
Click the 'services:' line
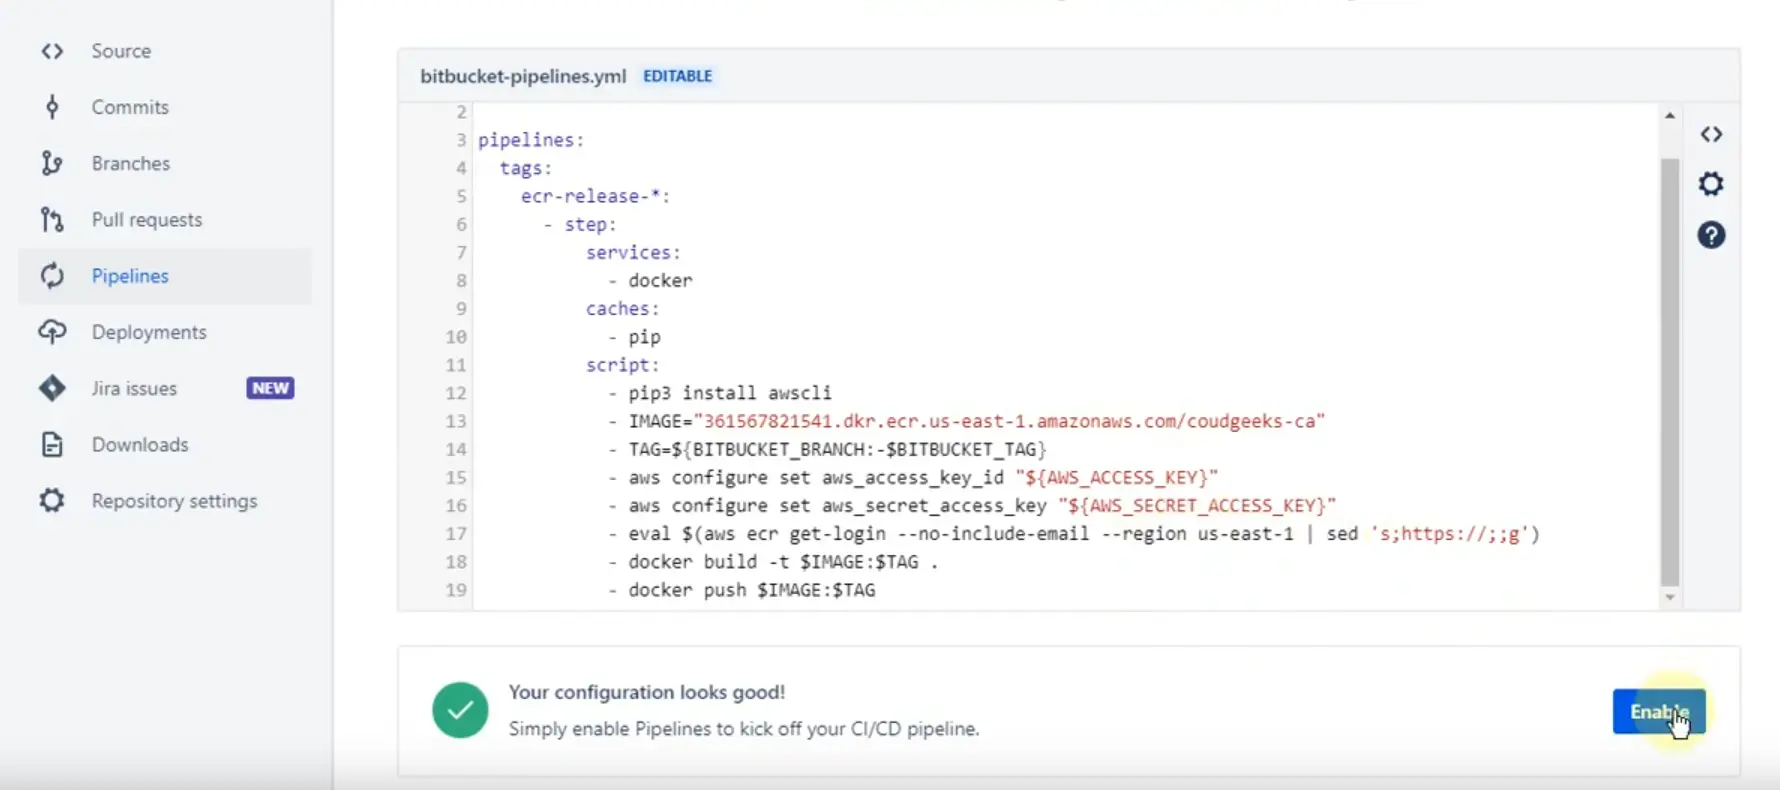pos(633,252)
